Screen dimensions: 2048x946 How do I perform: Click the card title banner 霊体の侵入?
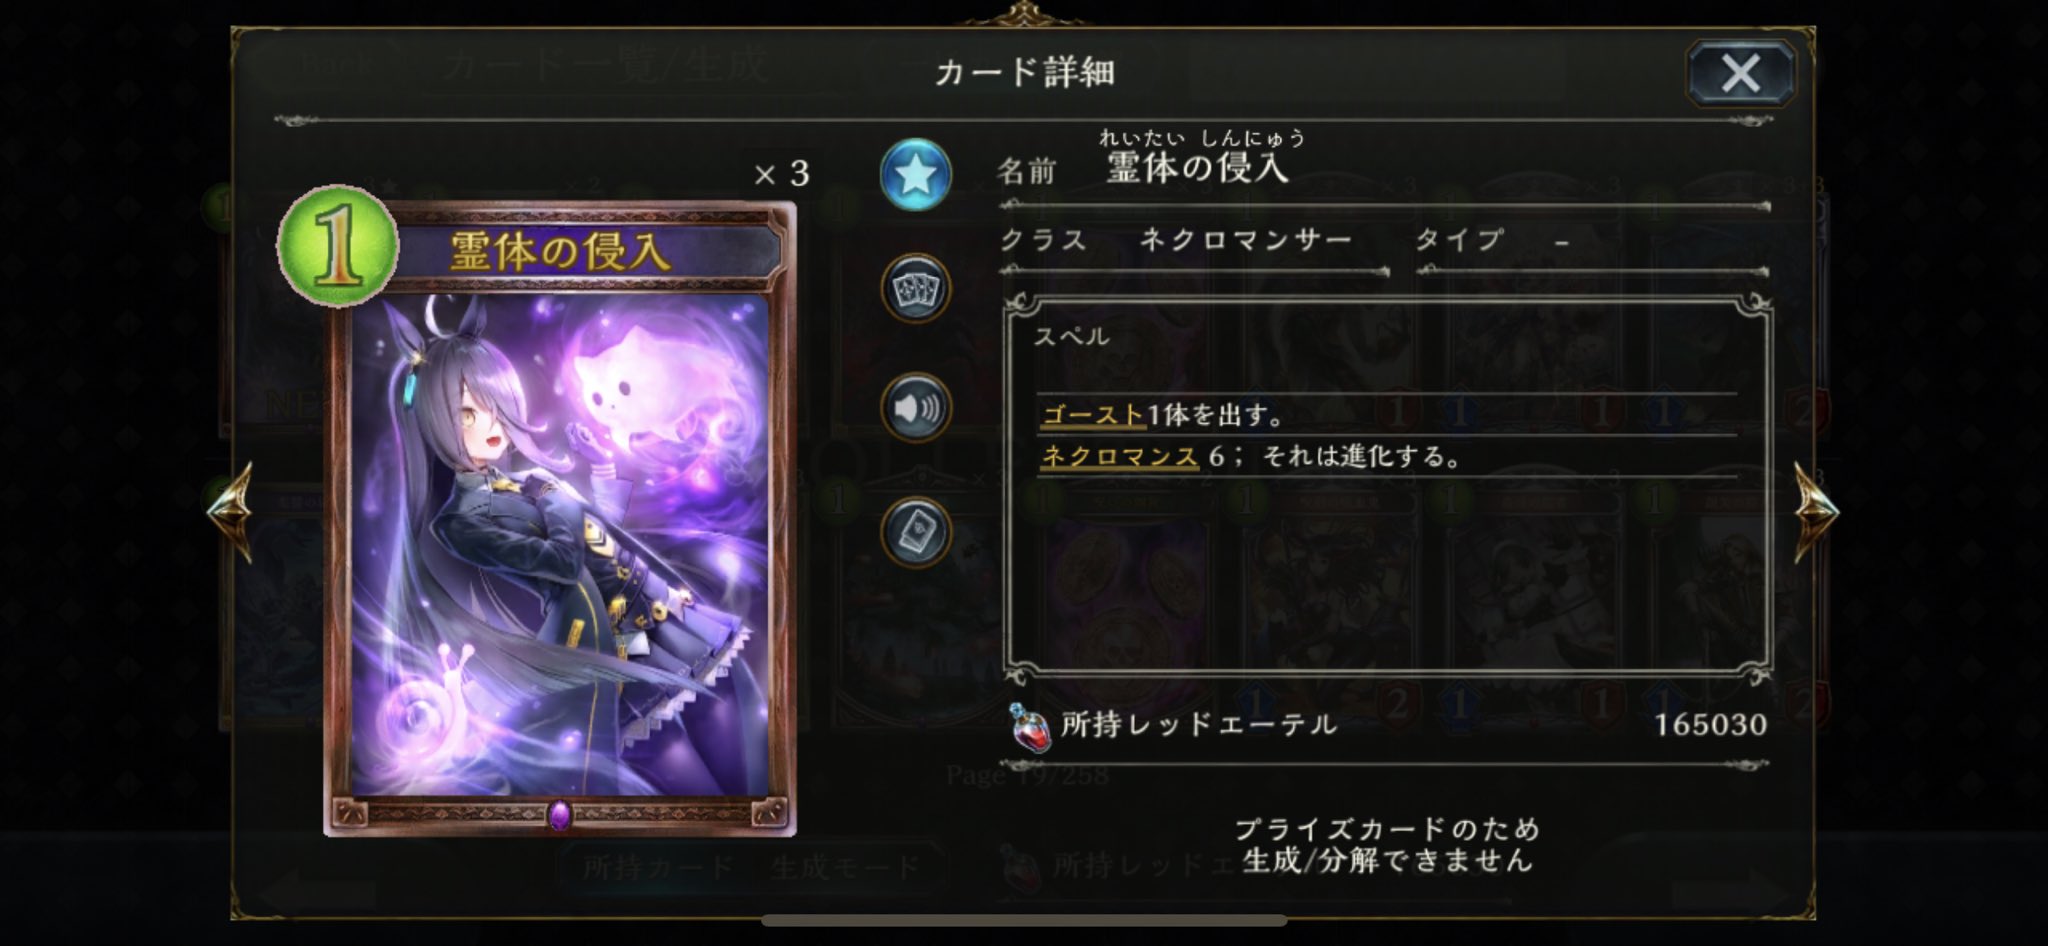[x=560, y=252]
